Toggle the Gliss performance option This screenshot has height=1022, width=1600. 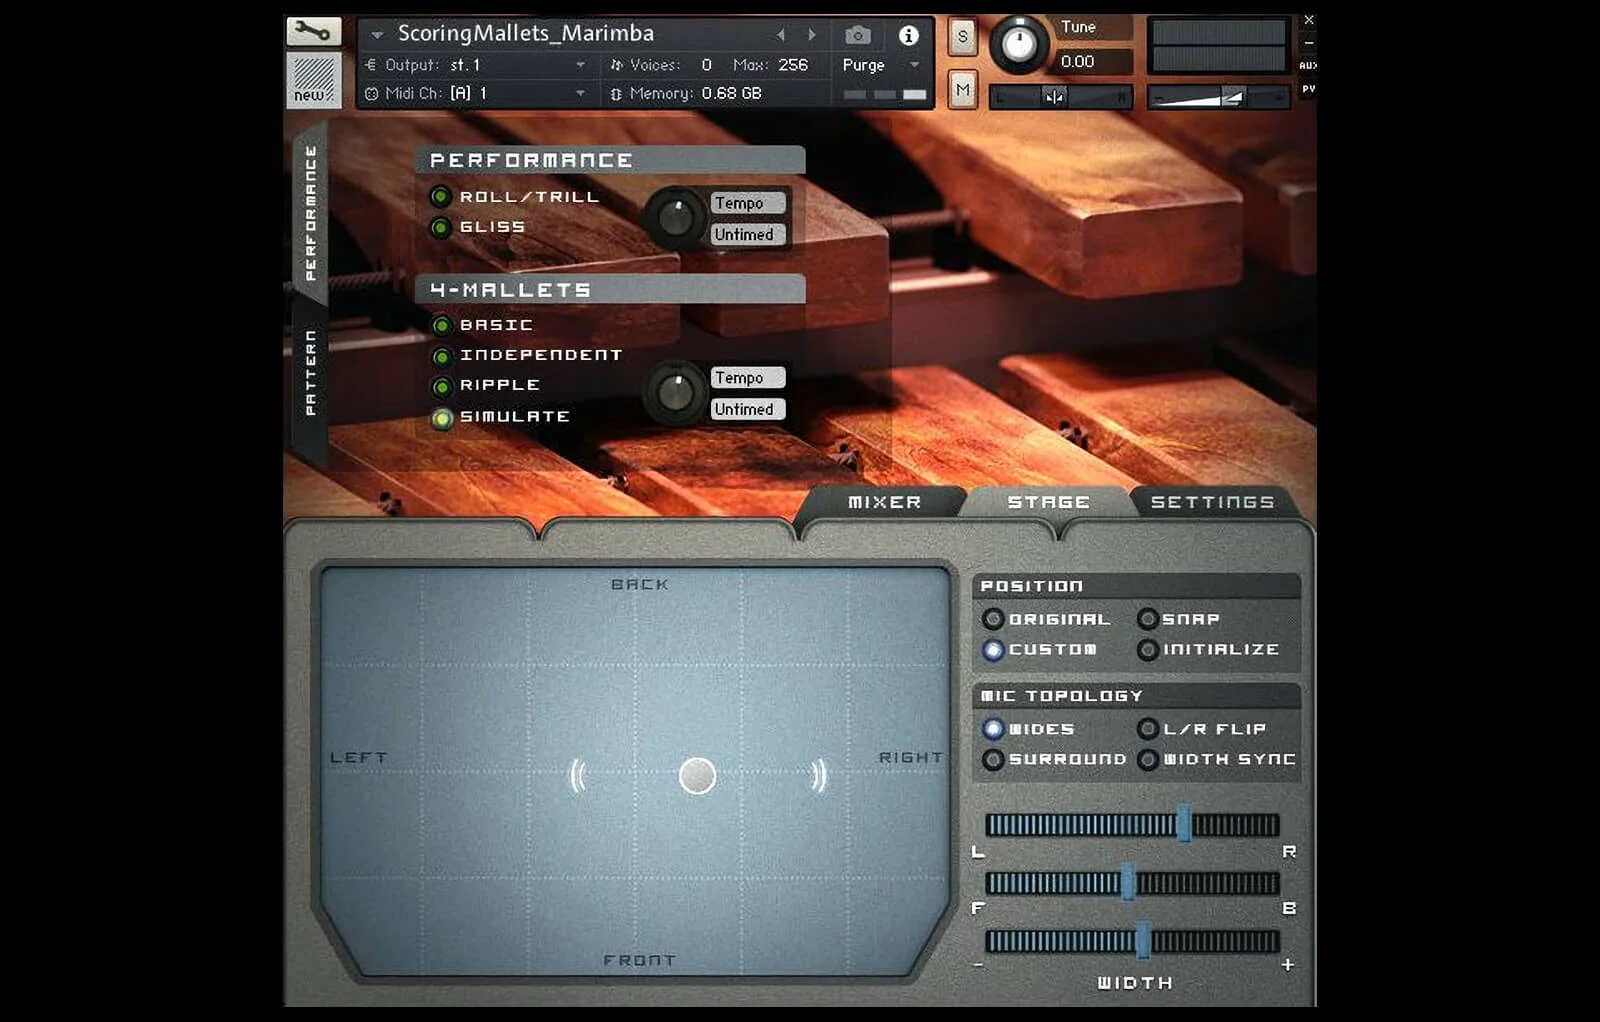click(442, 227)
